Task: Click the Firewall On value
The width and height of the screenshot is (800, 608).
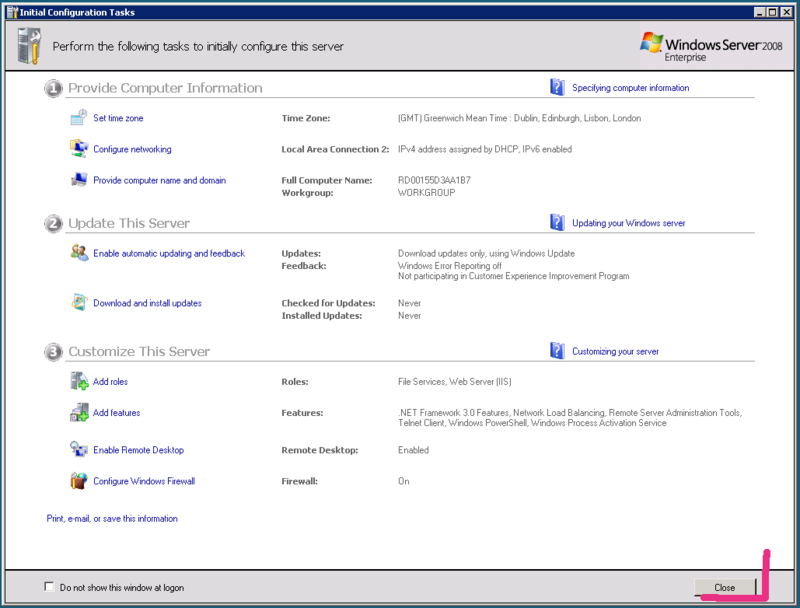Action: tap(404, 481)
